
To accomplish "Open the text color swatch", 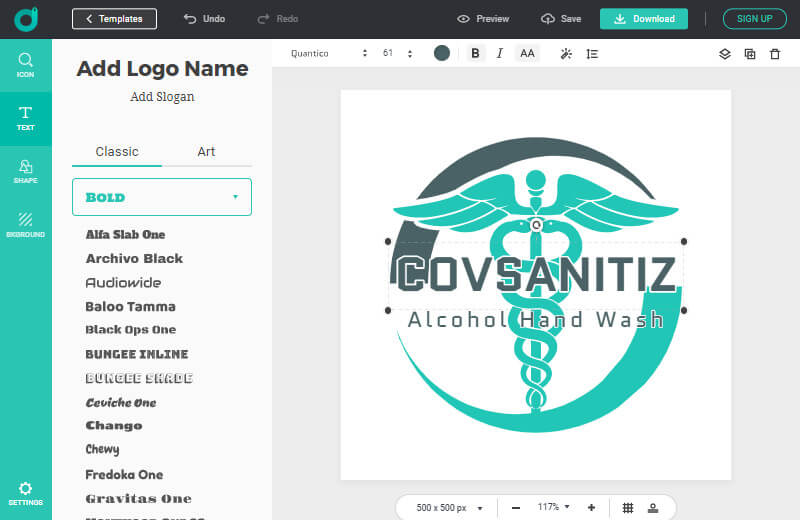I will click(x=442, y=54).
